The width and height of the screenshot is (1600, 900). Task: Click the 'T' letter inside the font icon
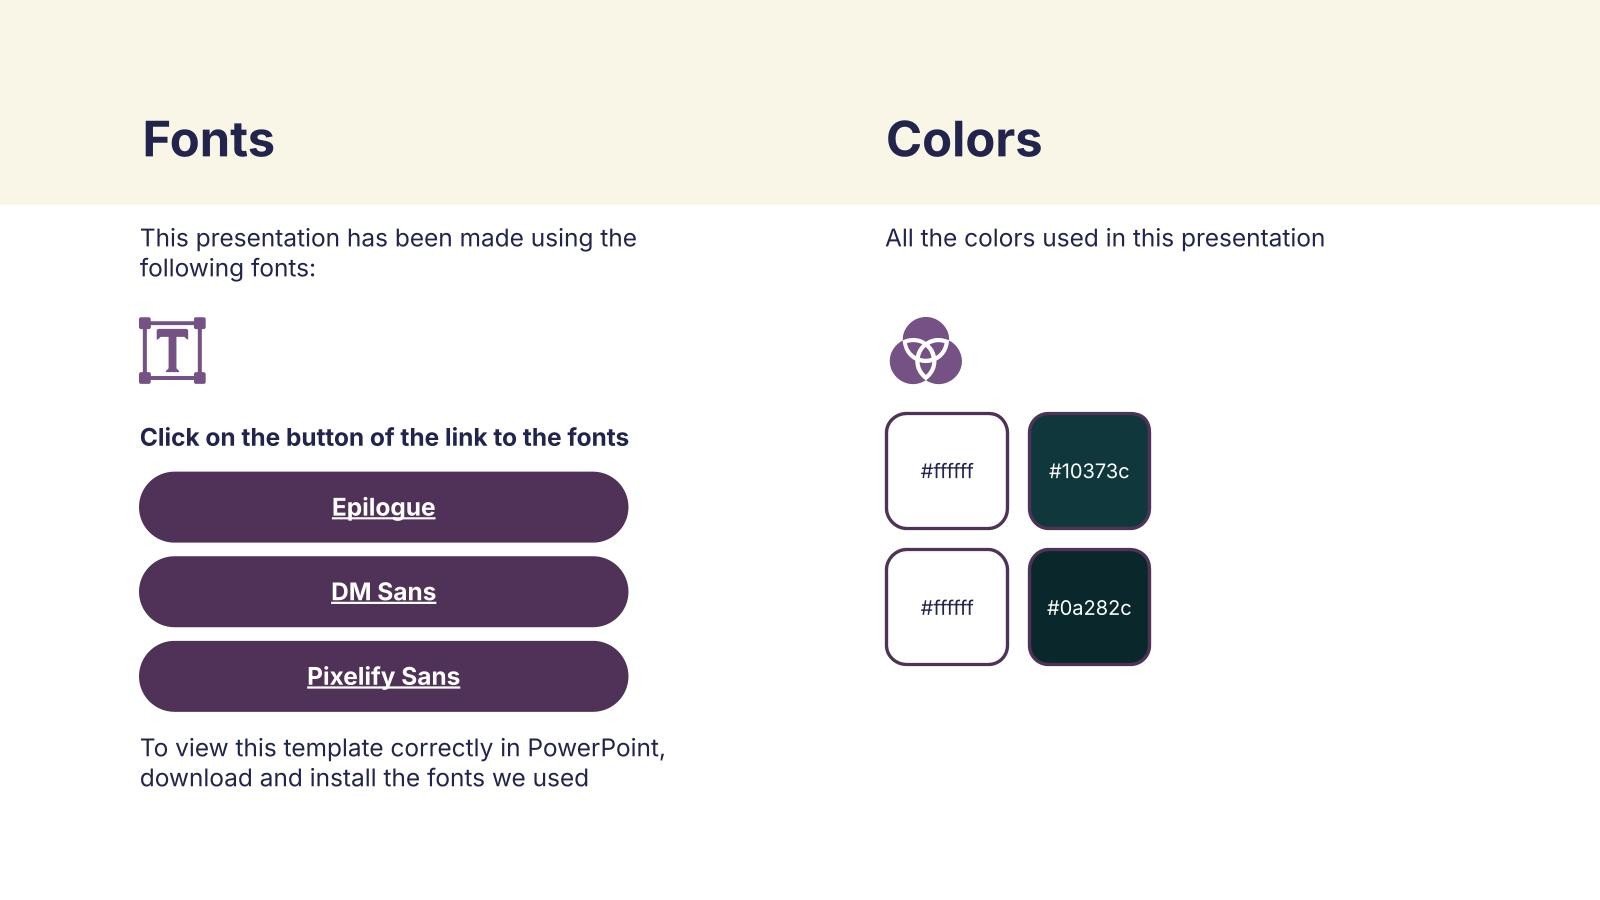coord(173,351)
